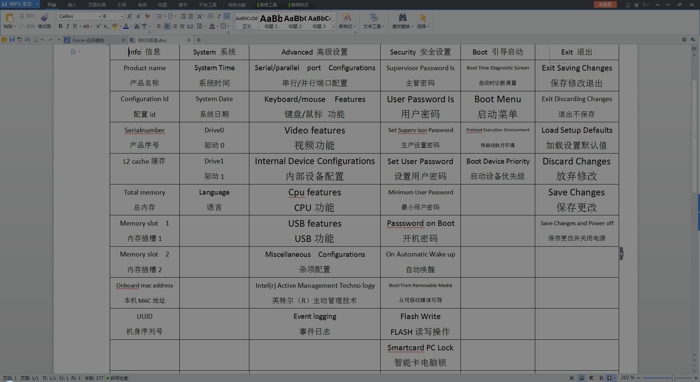700x382 pixels.
Task: Toggle Underline formatting button
Action: coord(75,26)
